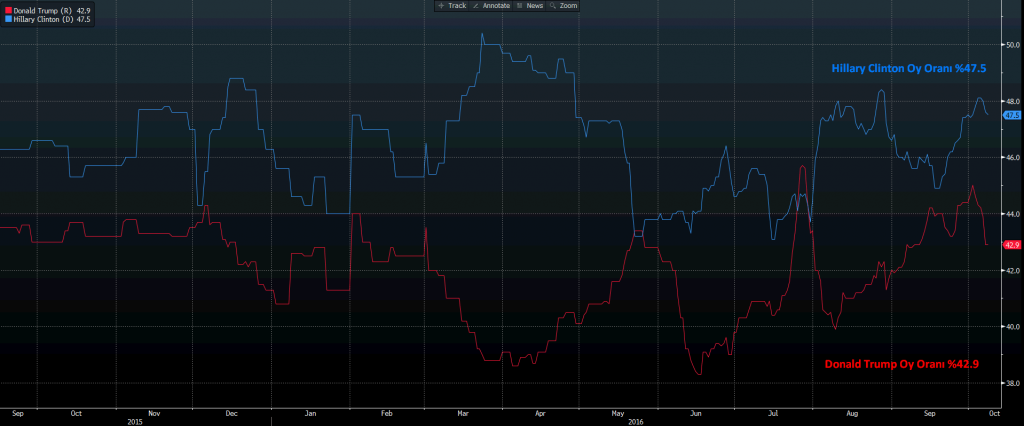Click the red Donald Trump legend swatch

click(8, 11)
